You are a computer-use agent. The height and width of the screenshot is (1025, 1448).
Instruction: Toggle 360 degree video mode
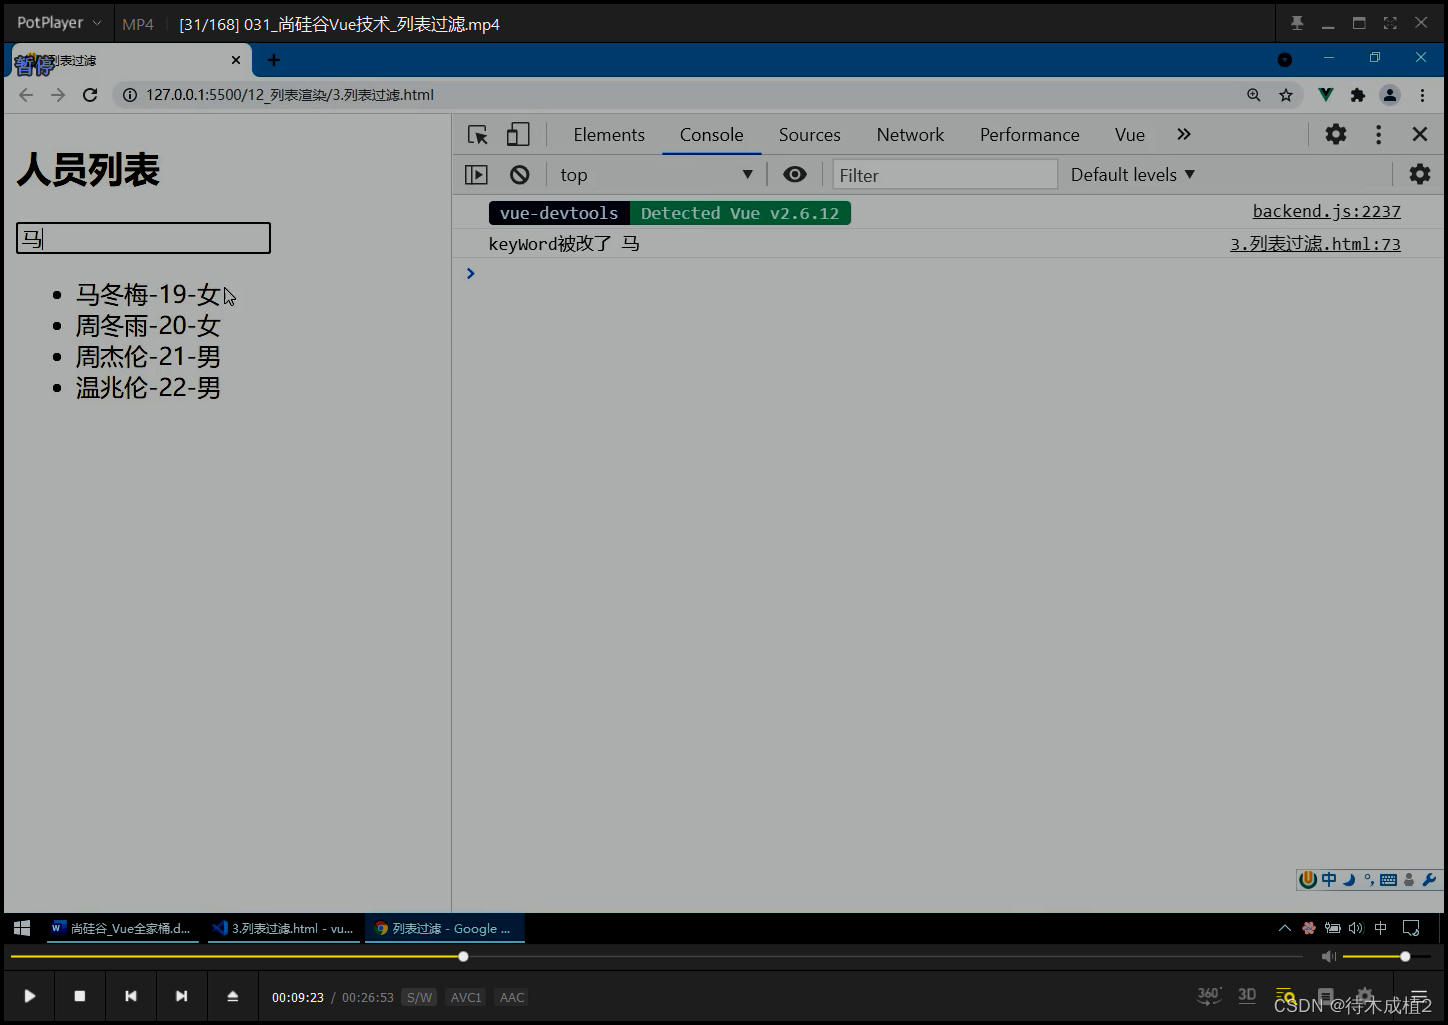click(x=1209, y=995)
